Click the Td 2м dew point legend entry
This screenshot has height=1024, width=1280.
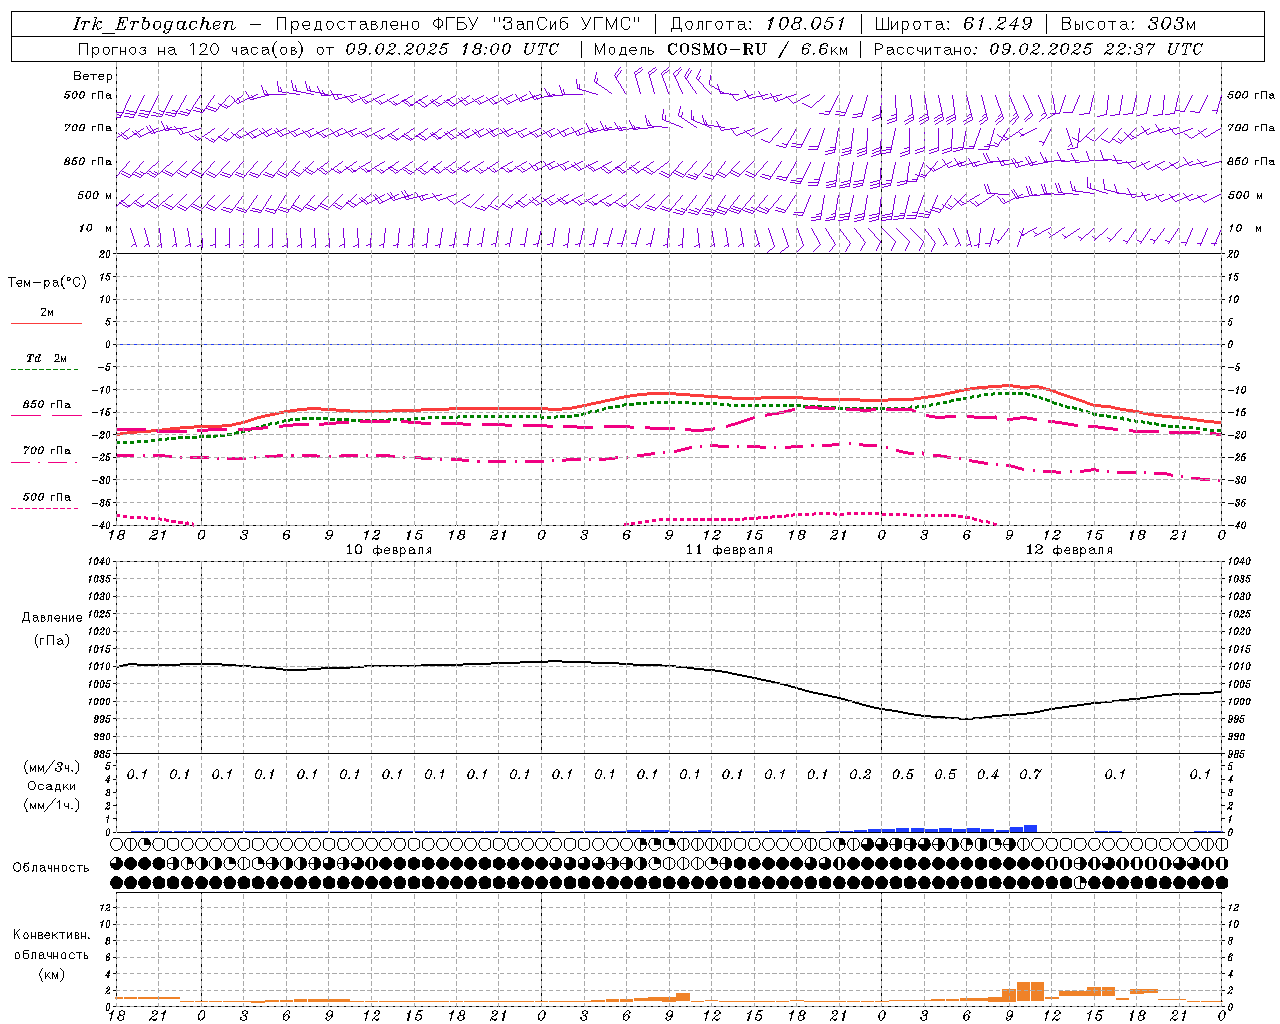click(x=47, y=358)
